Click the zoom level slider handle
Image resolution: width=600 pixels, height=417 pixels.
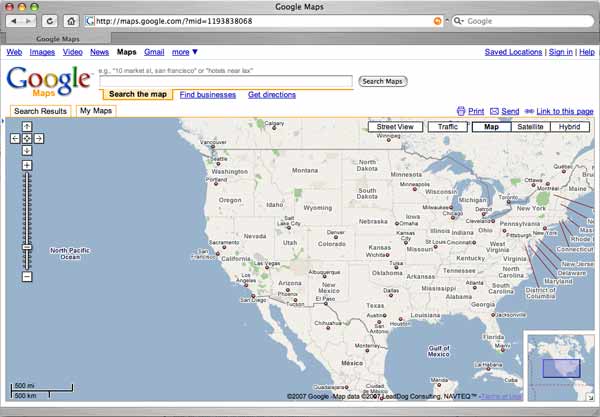point(27,247)
